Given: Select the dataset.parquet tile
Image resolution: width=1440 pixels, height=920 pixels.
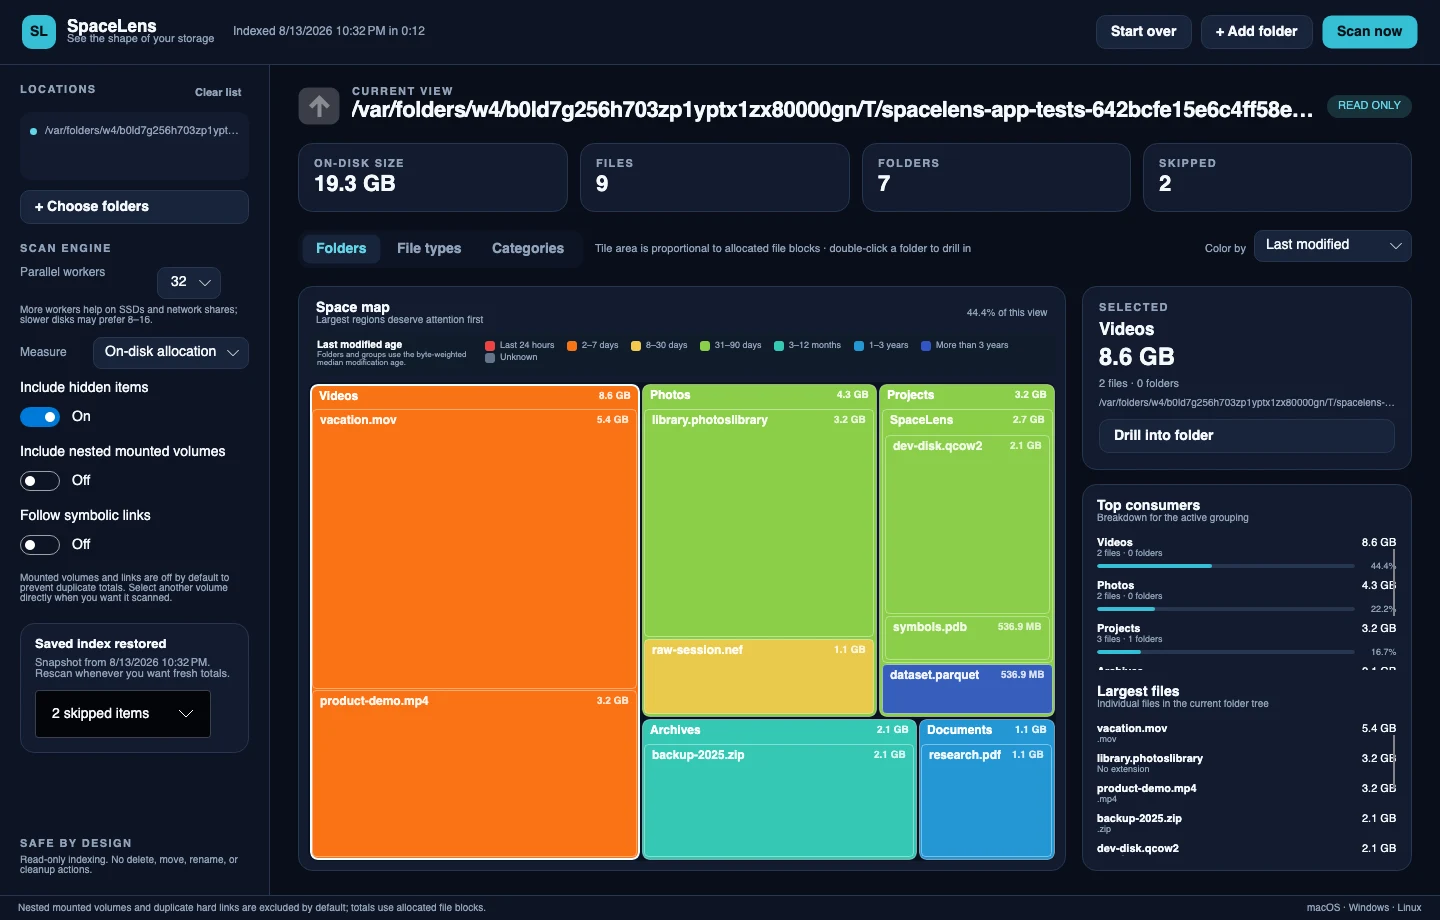Looking at the screenshot, I should pyautogui.click(x=967, y=689).
